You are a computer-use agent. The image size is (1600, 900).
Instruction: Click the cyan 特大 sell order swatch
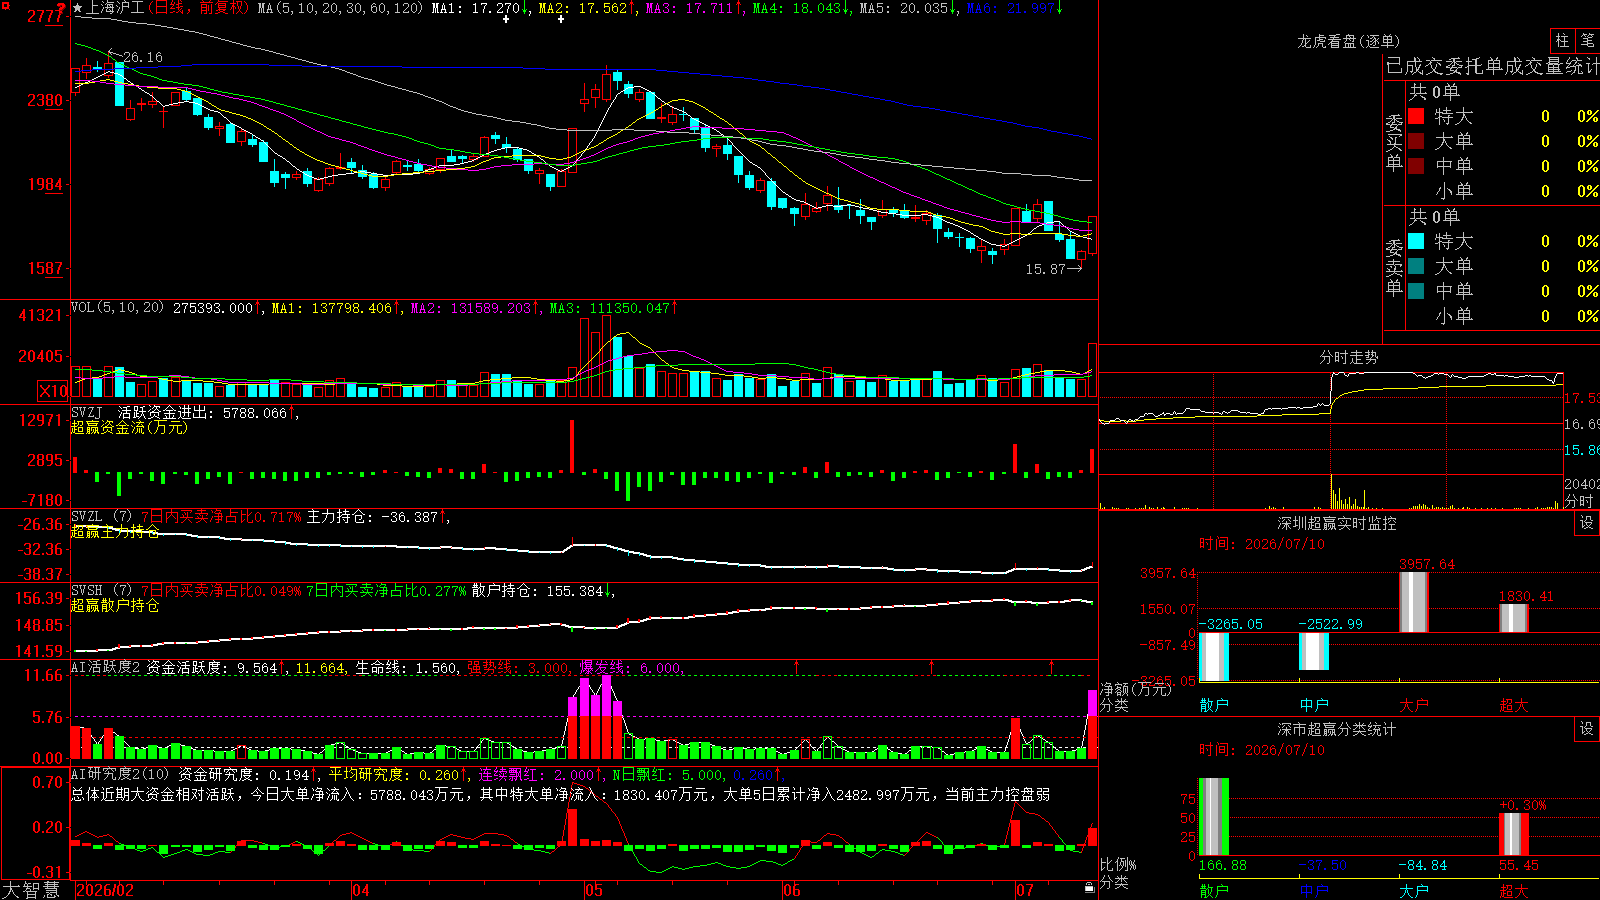click(1416, 241)
